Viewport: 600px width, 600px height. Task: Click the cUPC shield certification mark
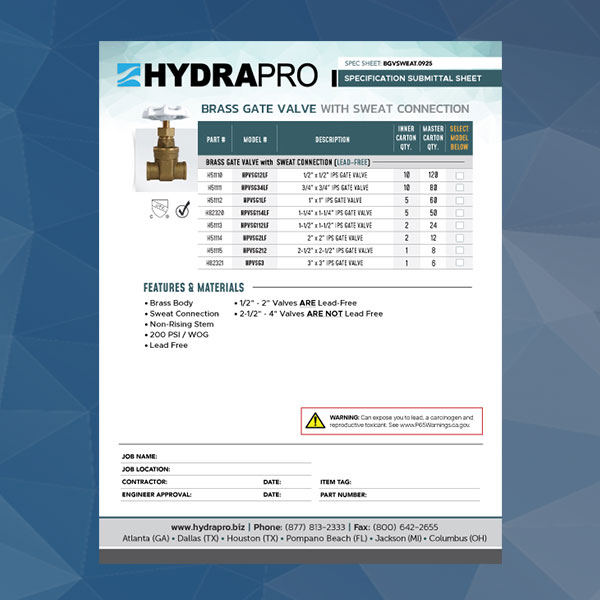(159, 209)
